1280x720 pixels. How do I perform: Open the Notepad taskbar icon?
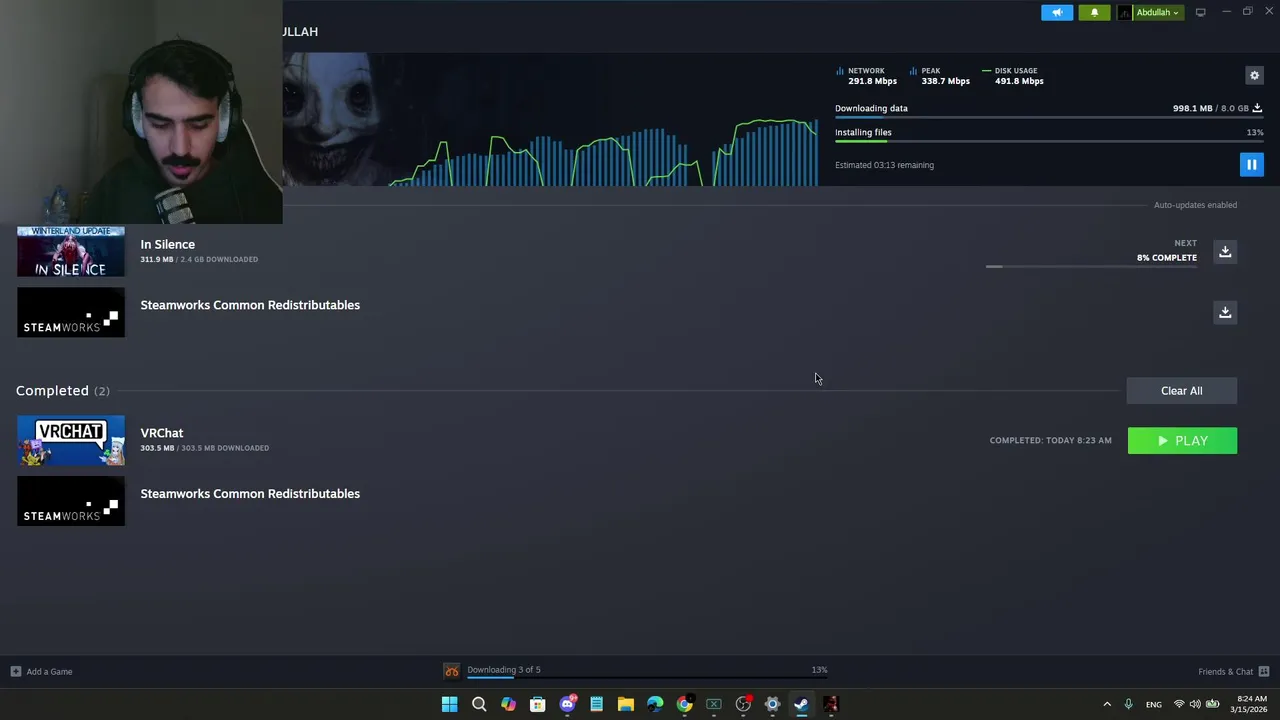click(596, 704)
